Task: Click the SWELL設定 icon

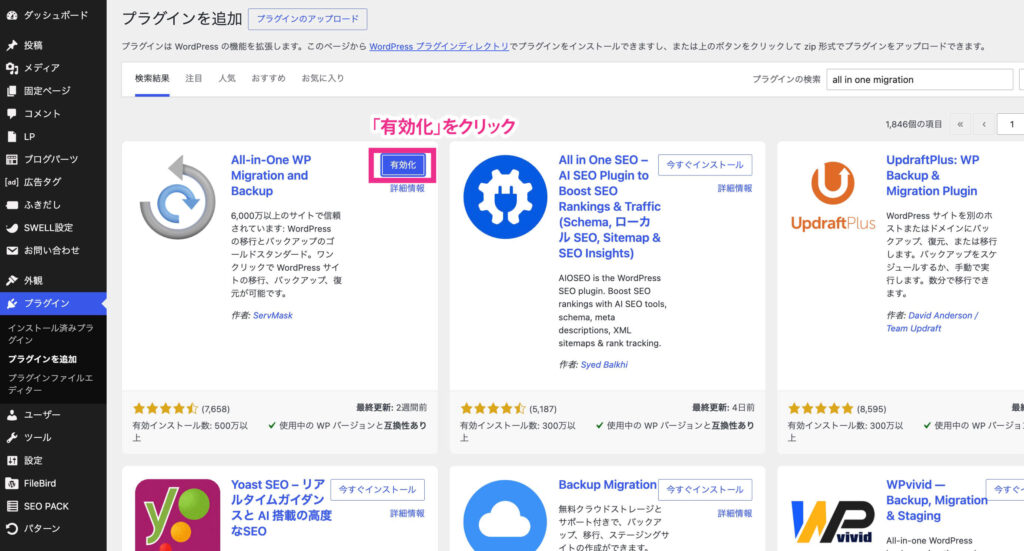Action: click(x=12, y=228)
